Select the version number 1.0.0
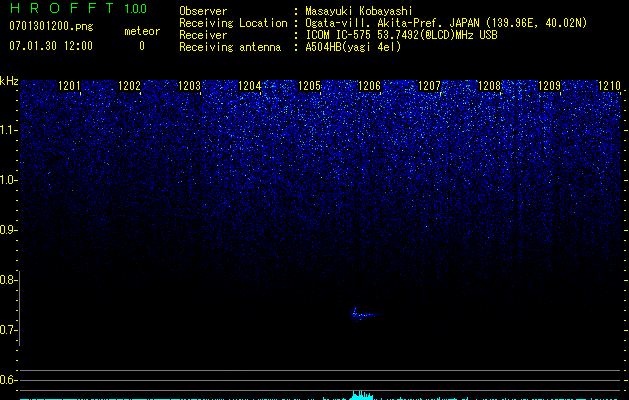Screen dimensions: 629x400 (136, 8)
